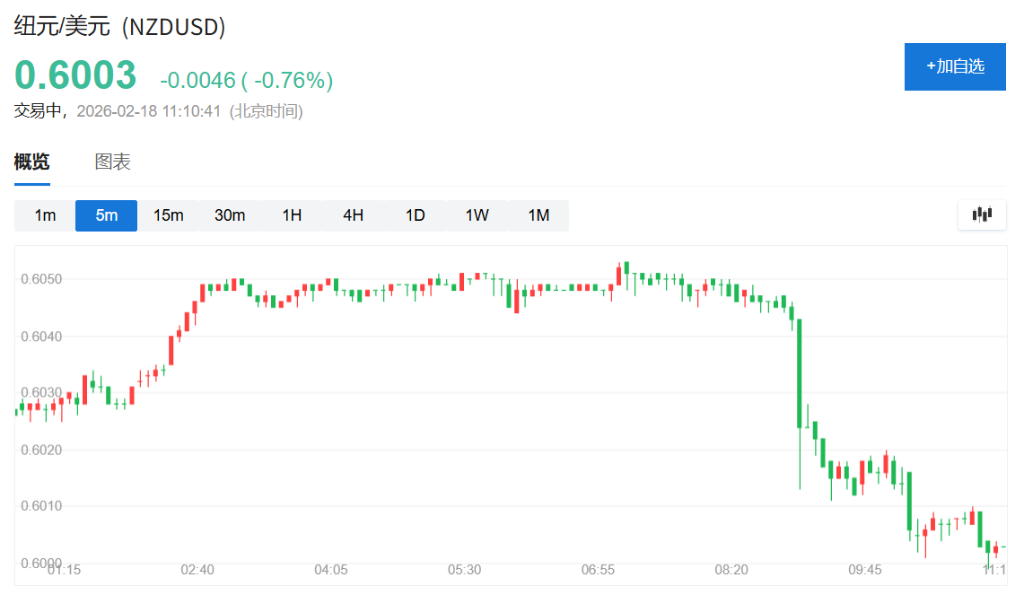Switch to 4H candles
Screen dimensions: 1024x602
pos(353,215)
